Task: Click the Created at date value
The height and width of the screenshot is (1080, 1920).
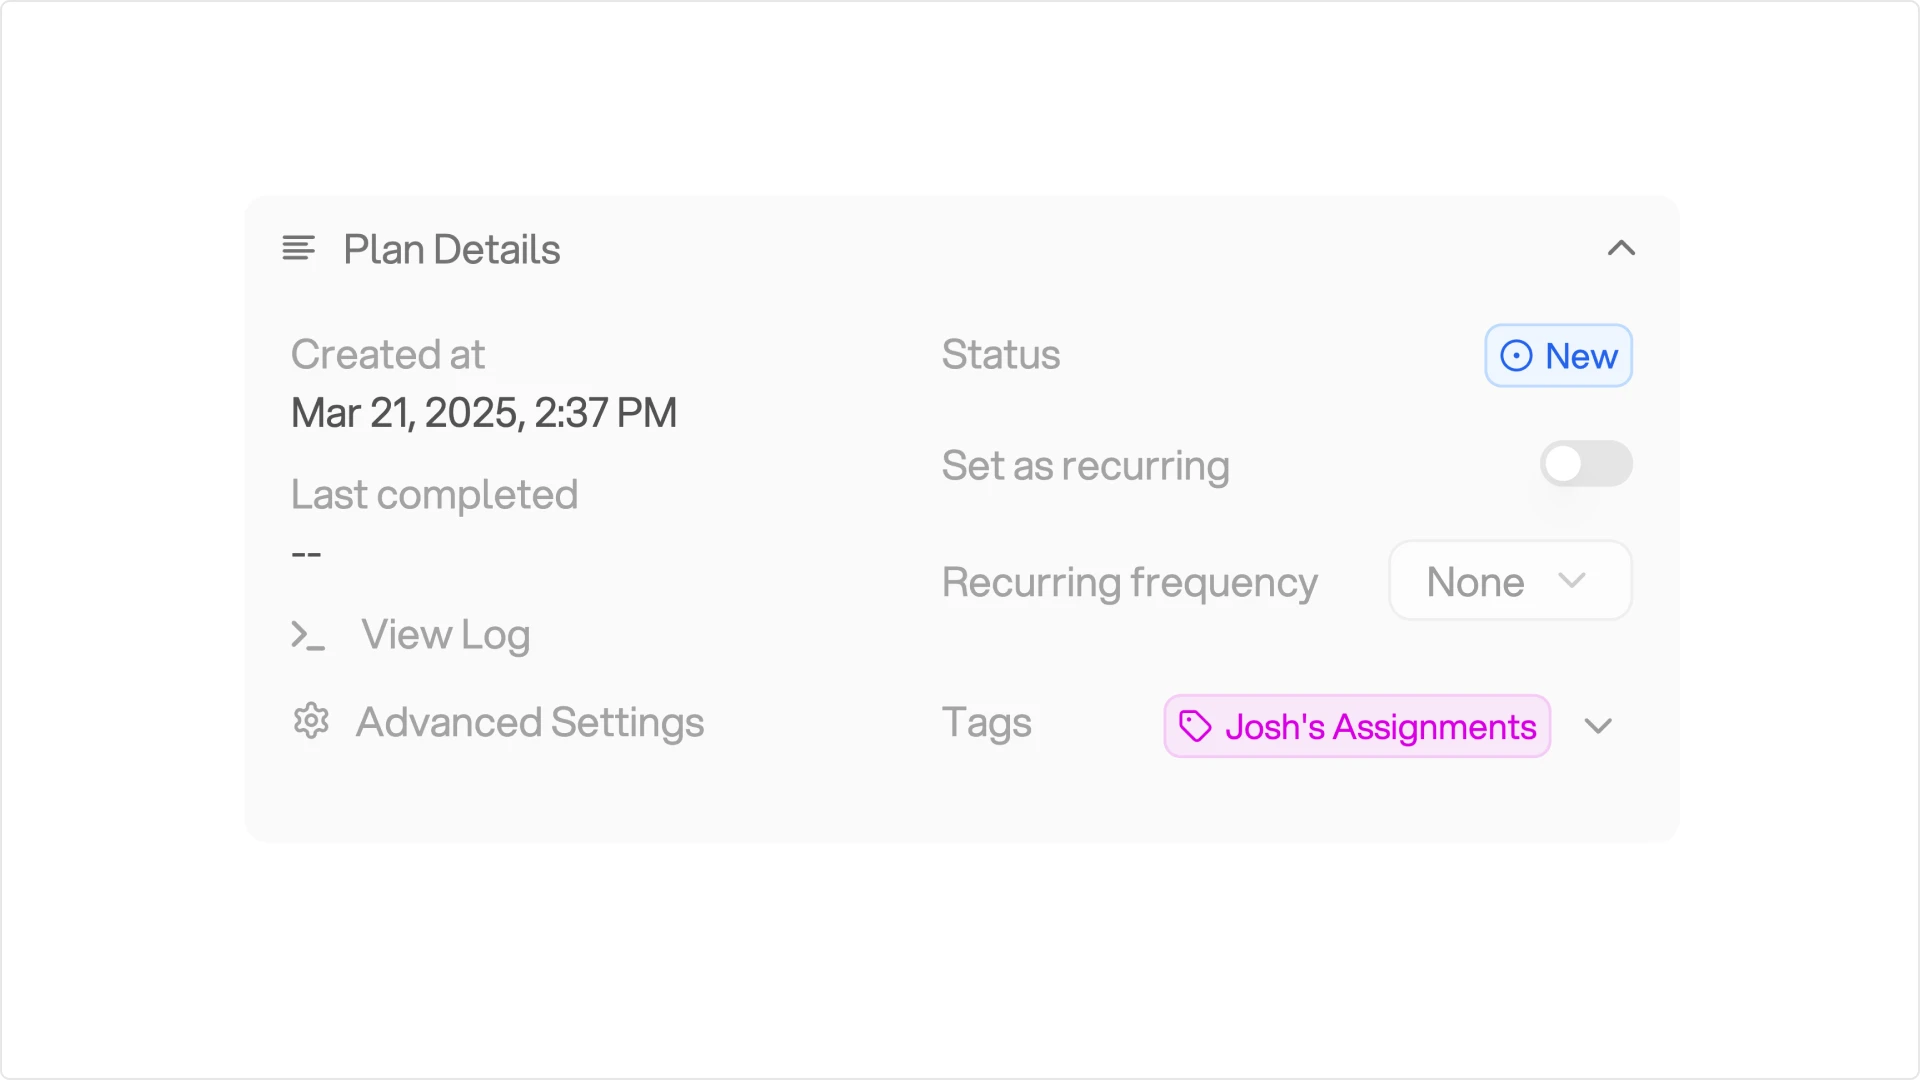Action: [484, 412]
